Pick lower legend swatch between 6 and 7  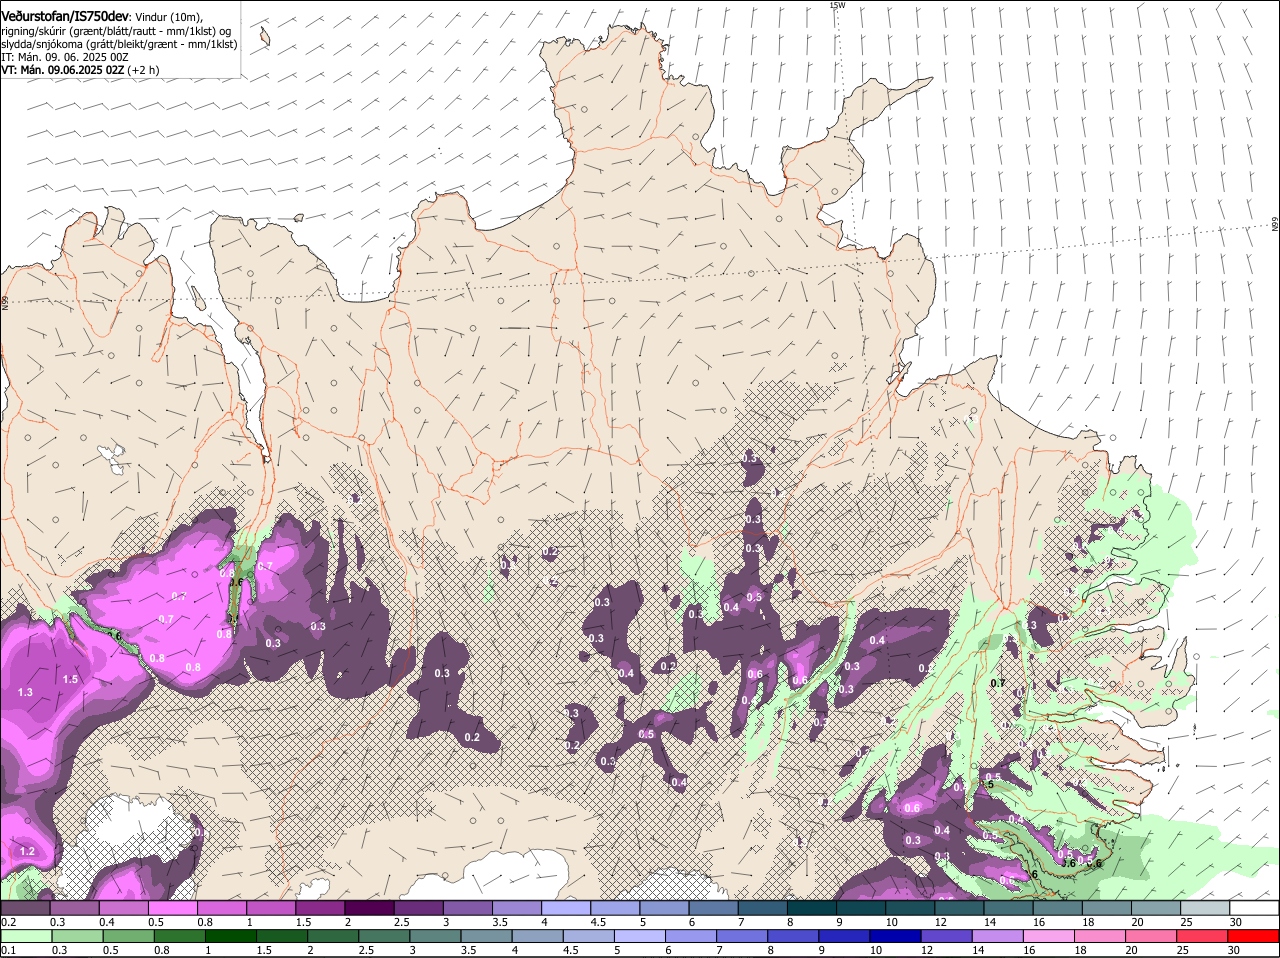pos(691,936)
